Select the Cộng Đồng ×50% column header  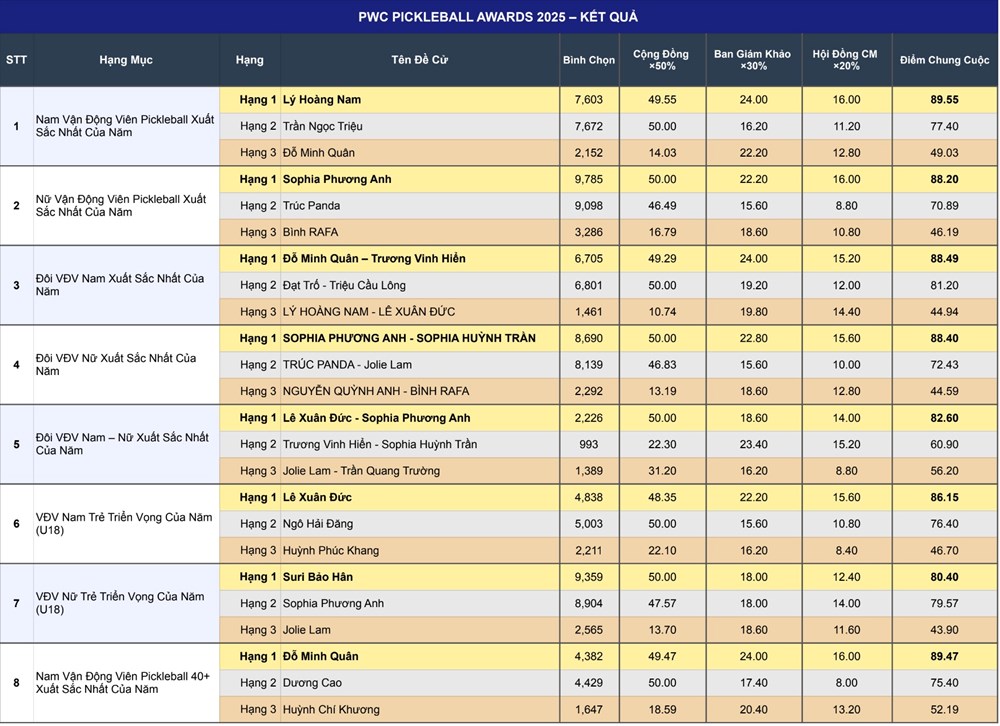(x=662, y=60)
